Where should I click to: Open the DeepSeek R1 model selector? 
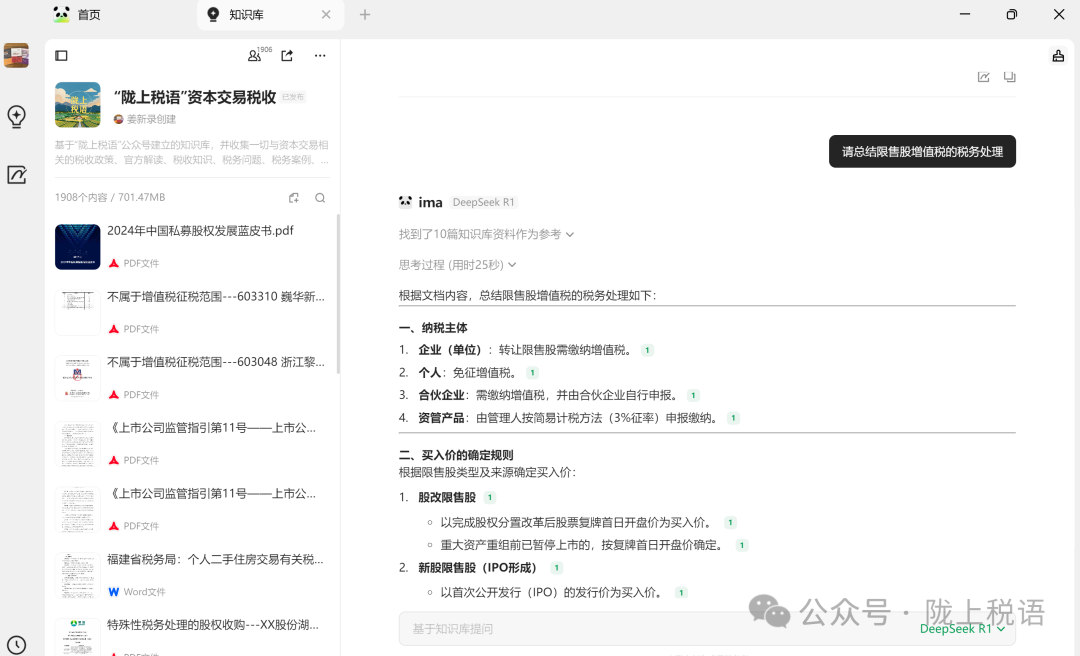coord(961,629)
